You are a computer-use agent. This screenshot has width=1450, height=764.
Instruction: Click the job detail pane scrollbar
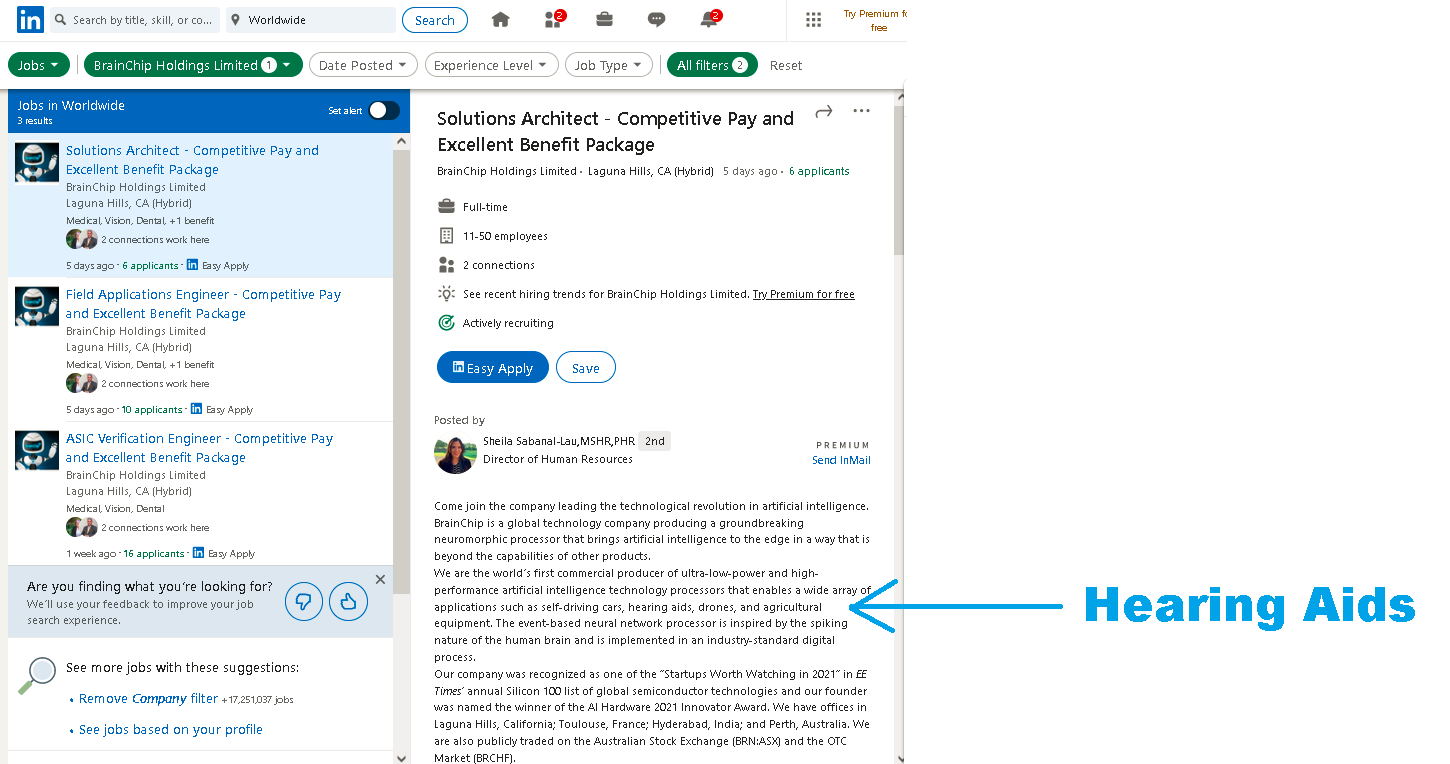pyautogui.click(x=898, y=180)
